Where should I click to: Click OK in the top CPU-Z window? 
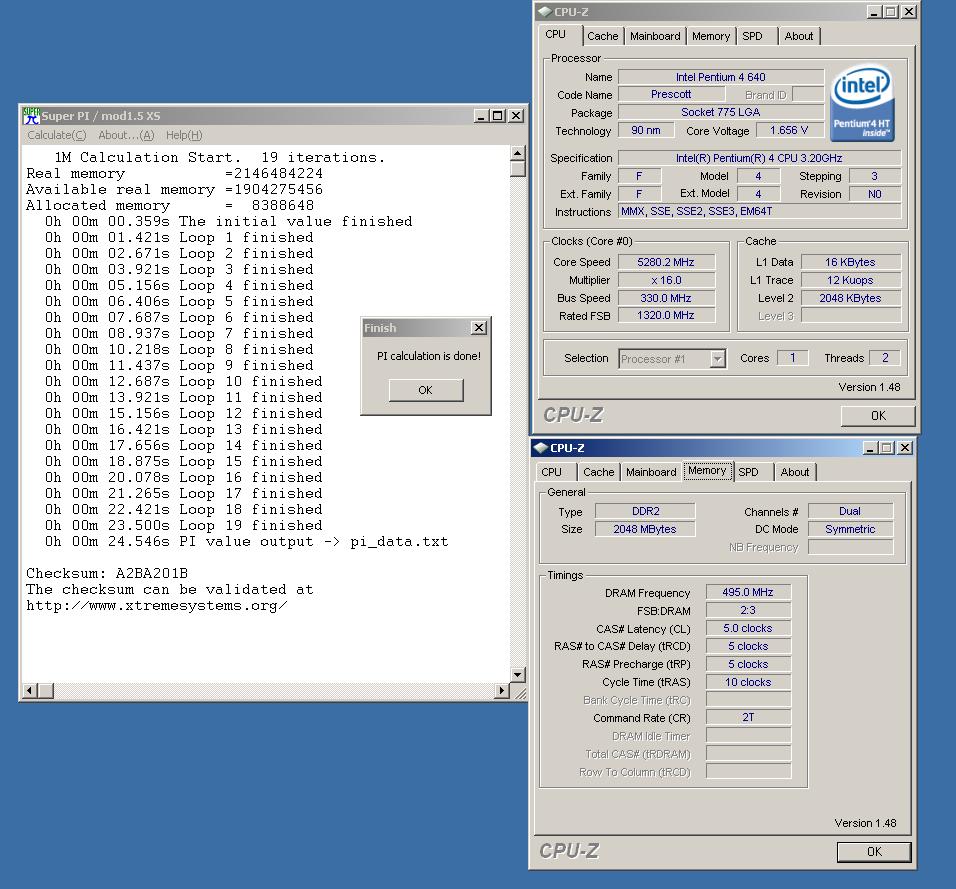tap(878, 415)
